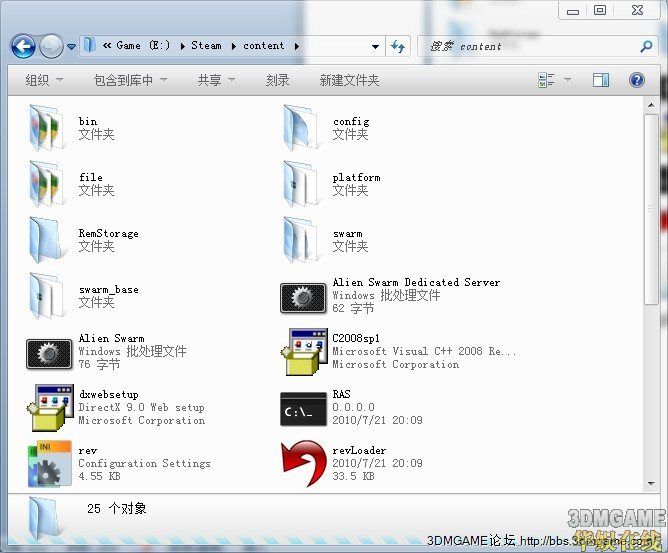Toggle the preview pane icon
This screenshot has height=553, width=668.
pyautogui.click(x=601, y=80)
